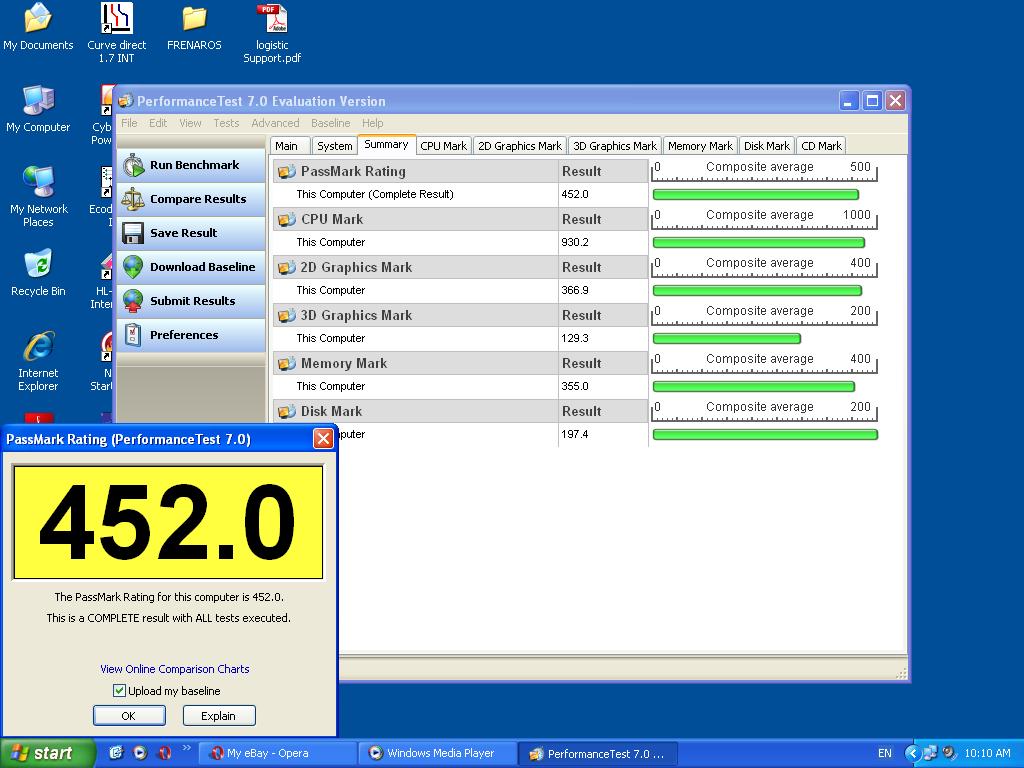
Task: Switch to the 3D Graphics Mark tab
Action: click(615, 146)
